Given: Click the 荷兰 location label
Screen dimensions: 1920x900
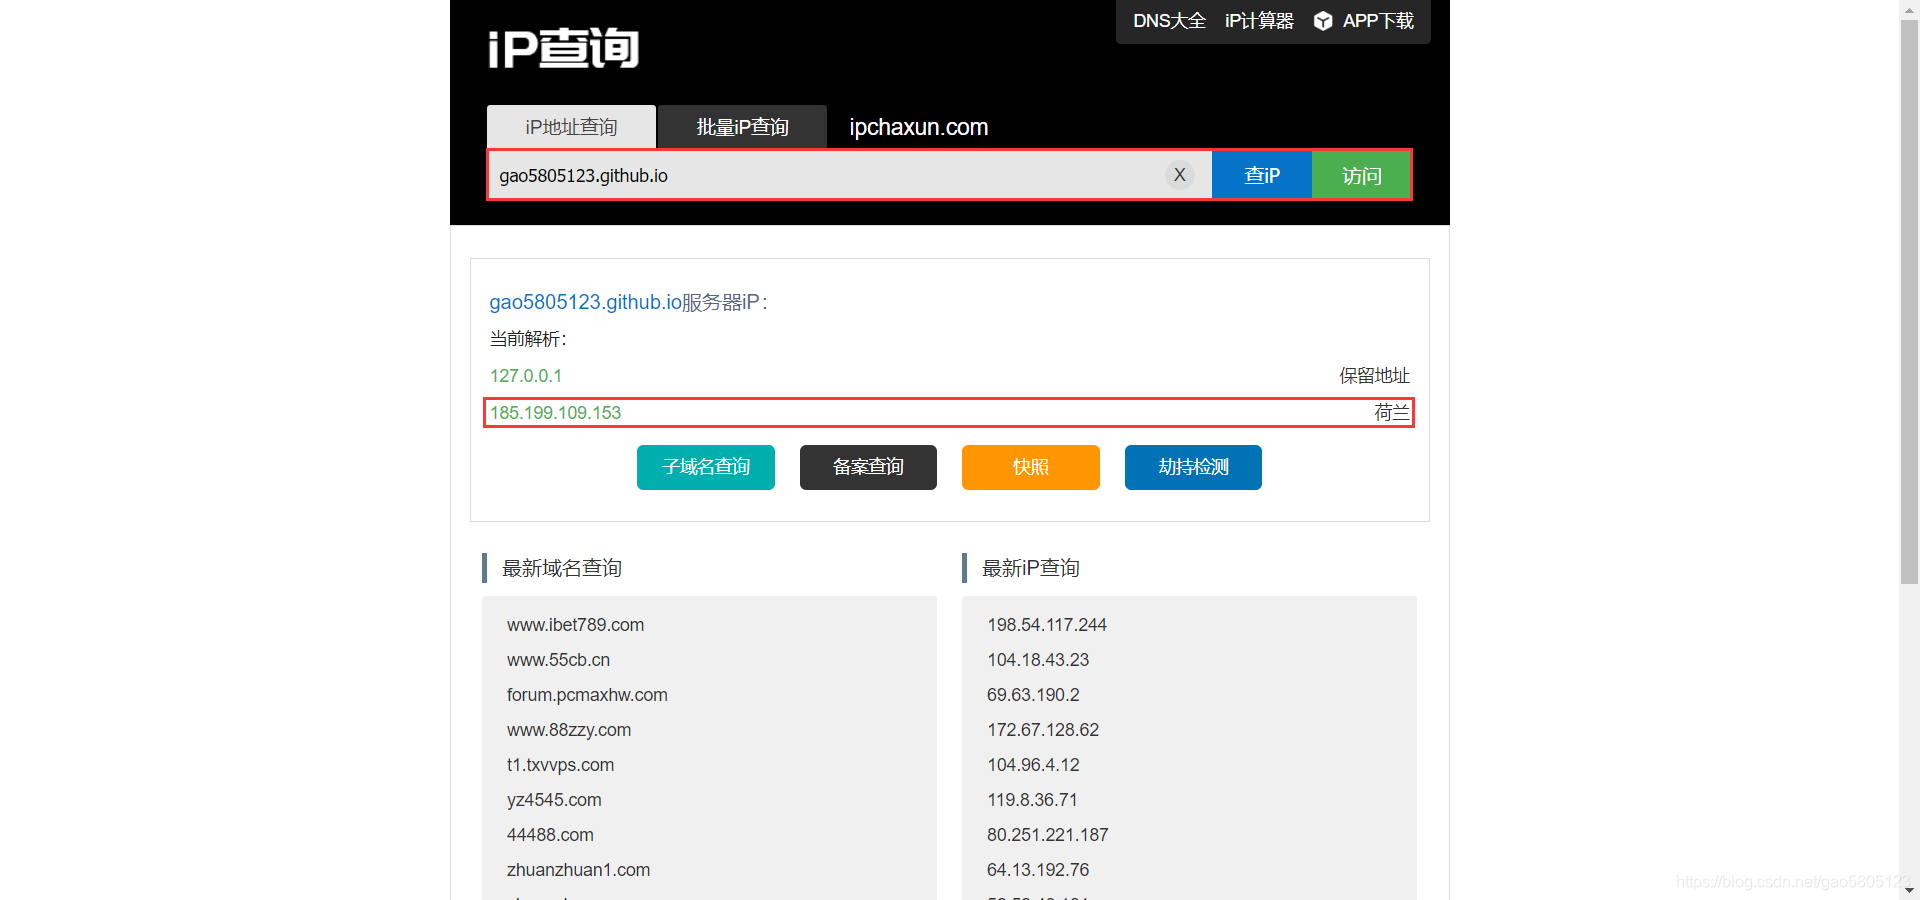Looking at the screenshot, I should click(x=1391, y=413).
